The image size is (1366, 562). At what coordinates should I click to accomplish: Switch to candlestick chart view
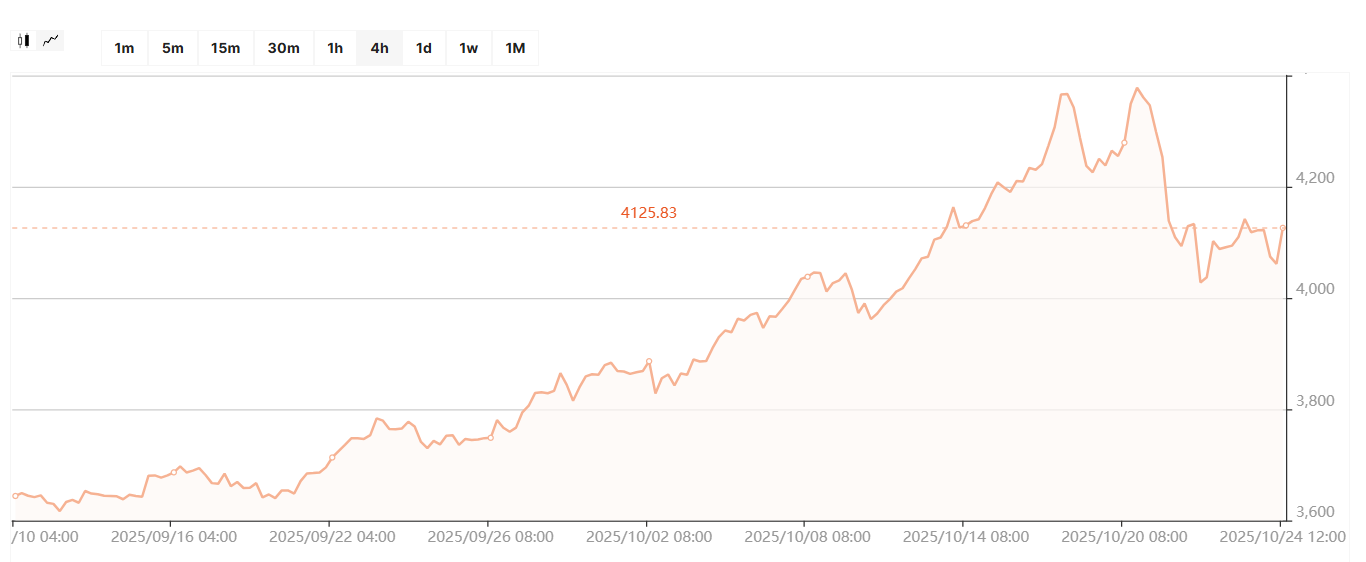(24, 41)
